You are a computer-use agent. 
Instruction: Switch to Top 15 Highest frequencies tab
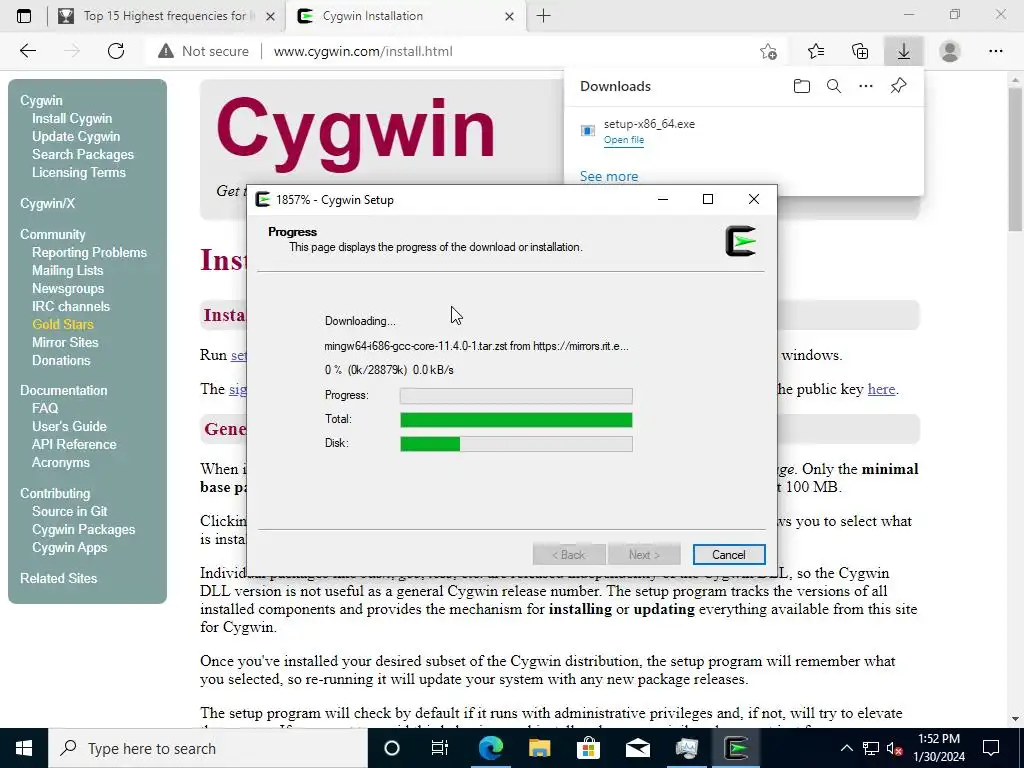(x=166, y=16)
